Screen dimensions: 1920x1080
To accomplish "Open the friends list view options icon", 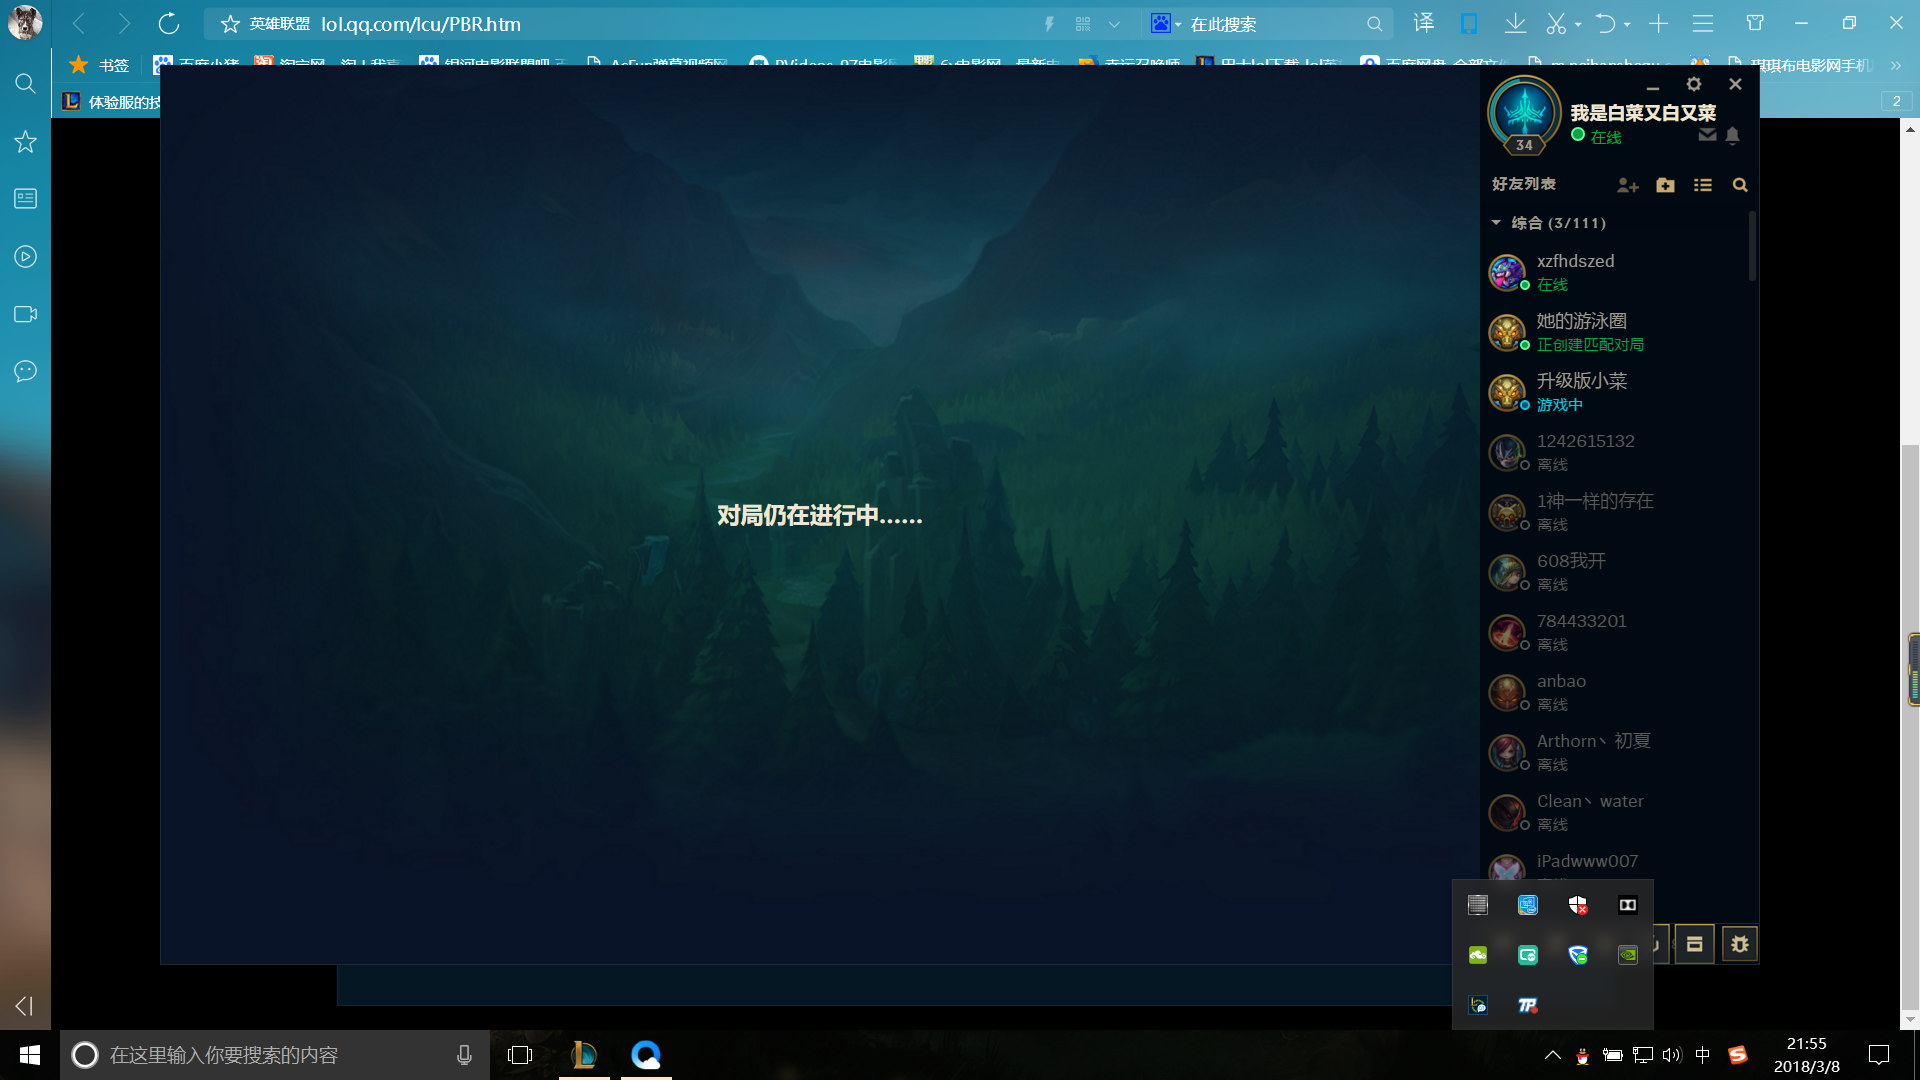I will (1703, 185).
